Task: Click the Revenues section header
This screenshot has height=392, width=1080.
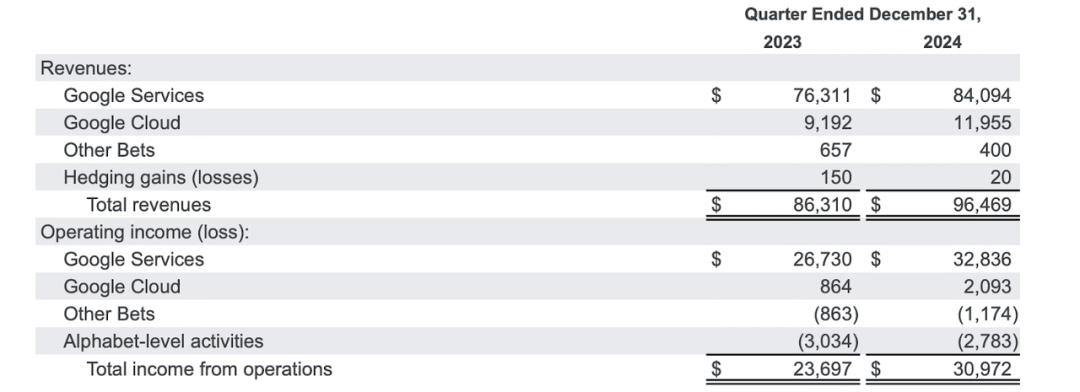Action: pos(86,68)
